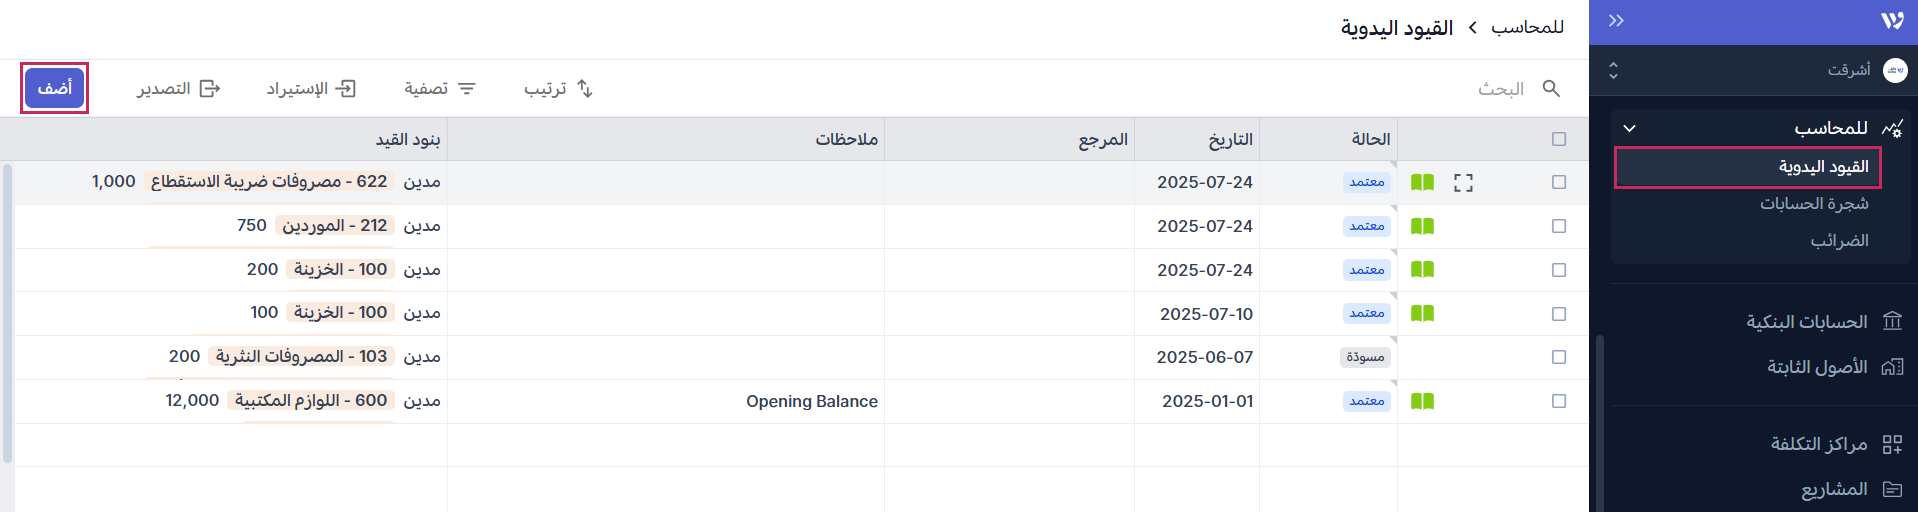This screenshot has width=1918, height=512.
Task: Click the sort (ترتيب) arrows icon
Action: (585, 88)
